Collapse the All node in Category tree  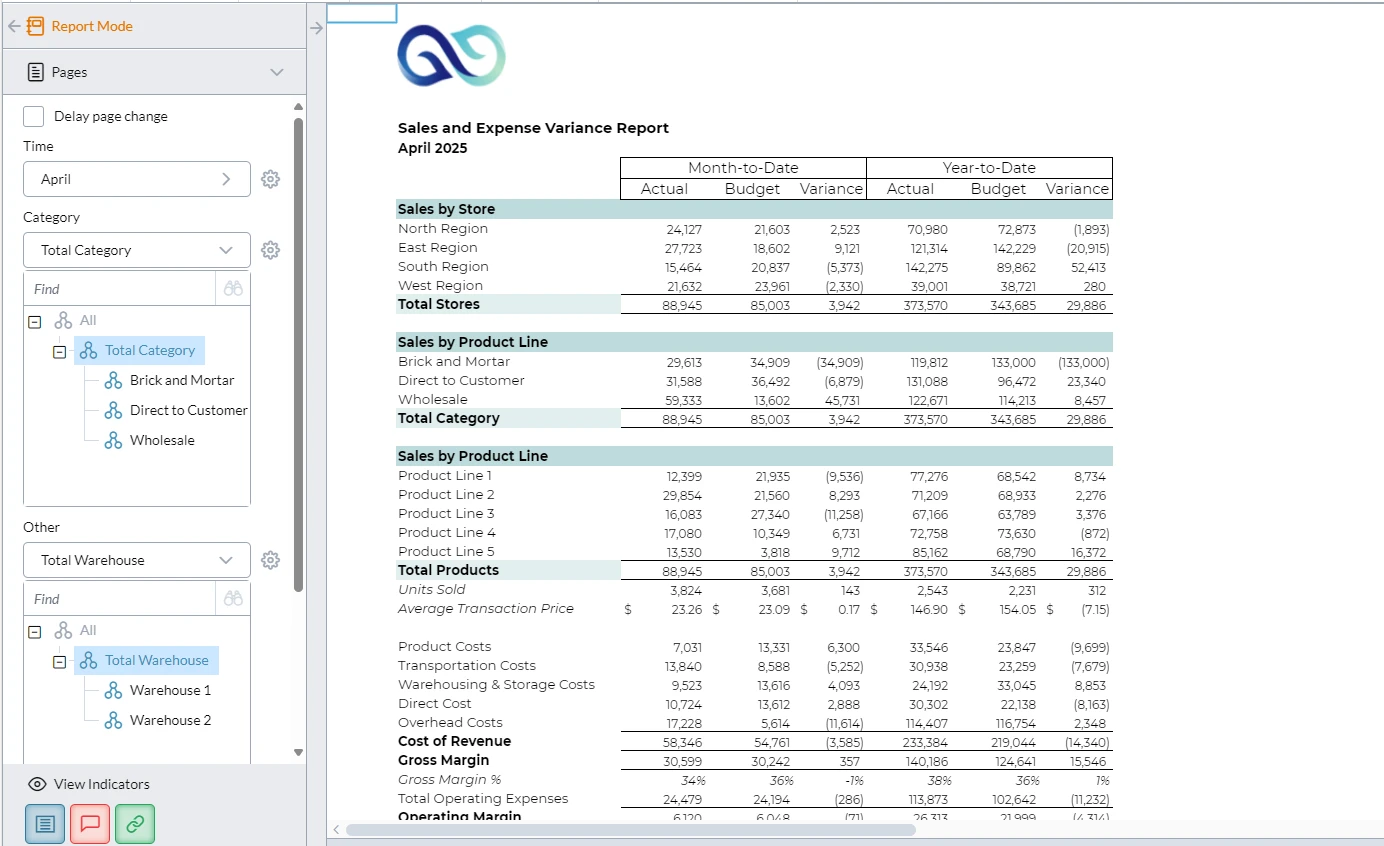point(35,321)
